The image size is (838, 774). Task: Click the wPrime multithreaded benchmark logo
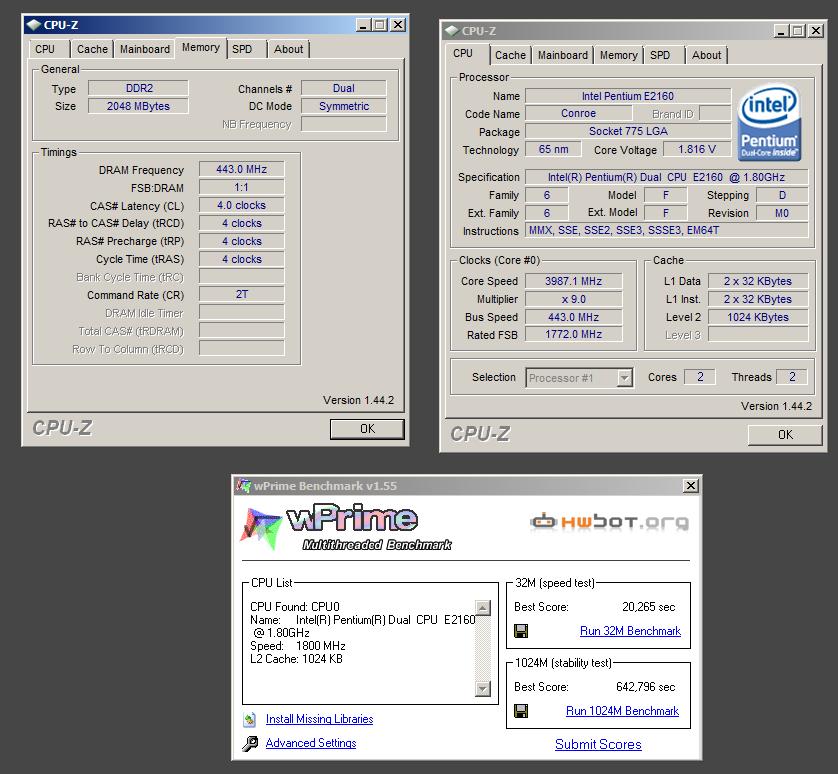click(x=346, y=527)
